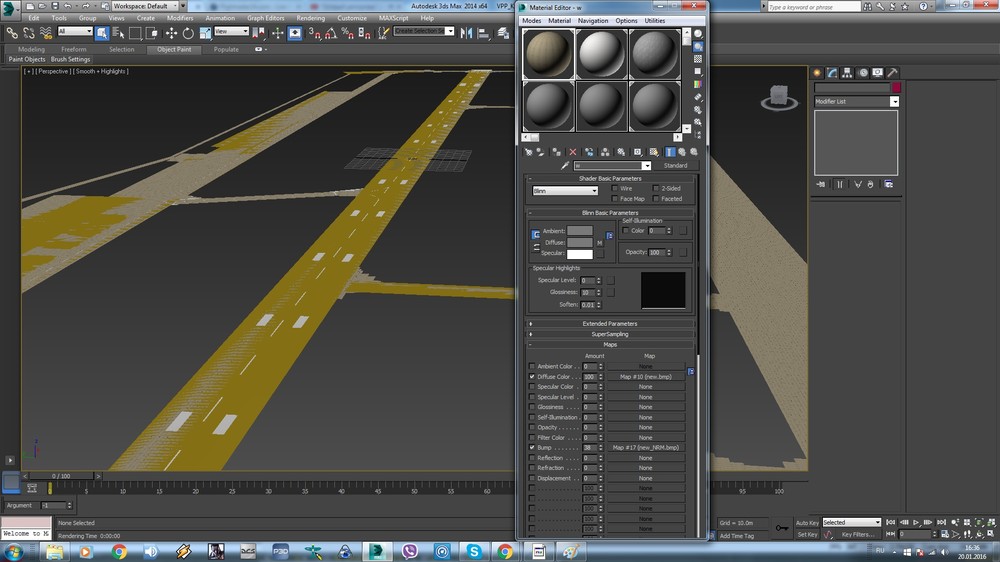The width and height of the screenshot is (1000, 562).
Task: Click the white Specular color swatch
Action: (580, 254)
